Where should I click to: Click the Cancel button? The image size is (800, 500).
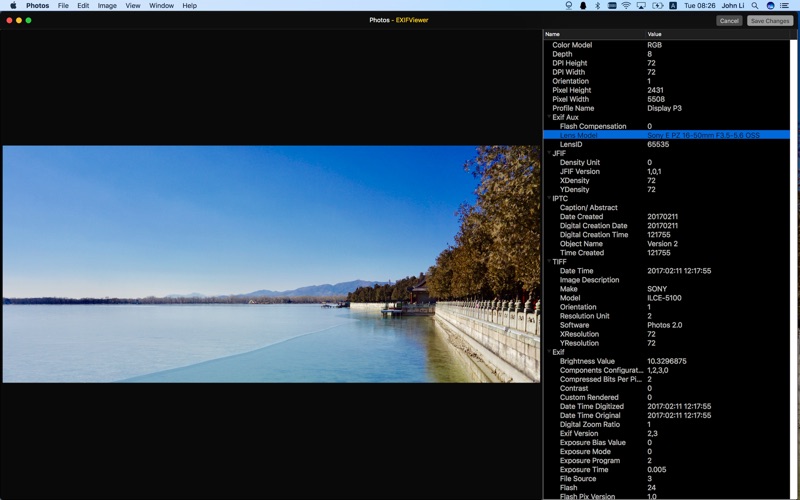pyautogui.click(x=729, y=20)
